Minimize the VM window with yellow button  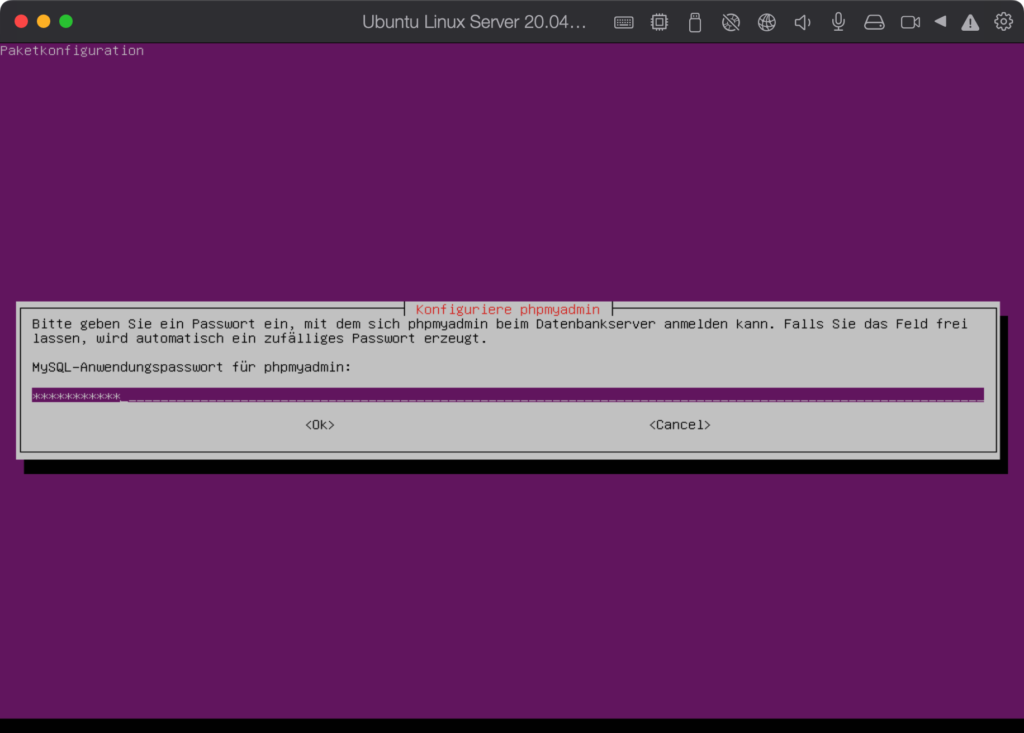(44, 22)
